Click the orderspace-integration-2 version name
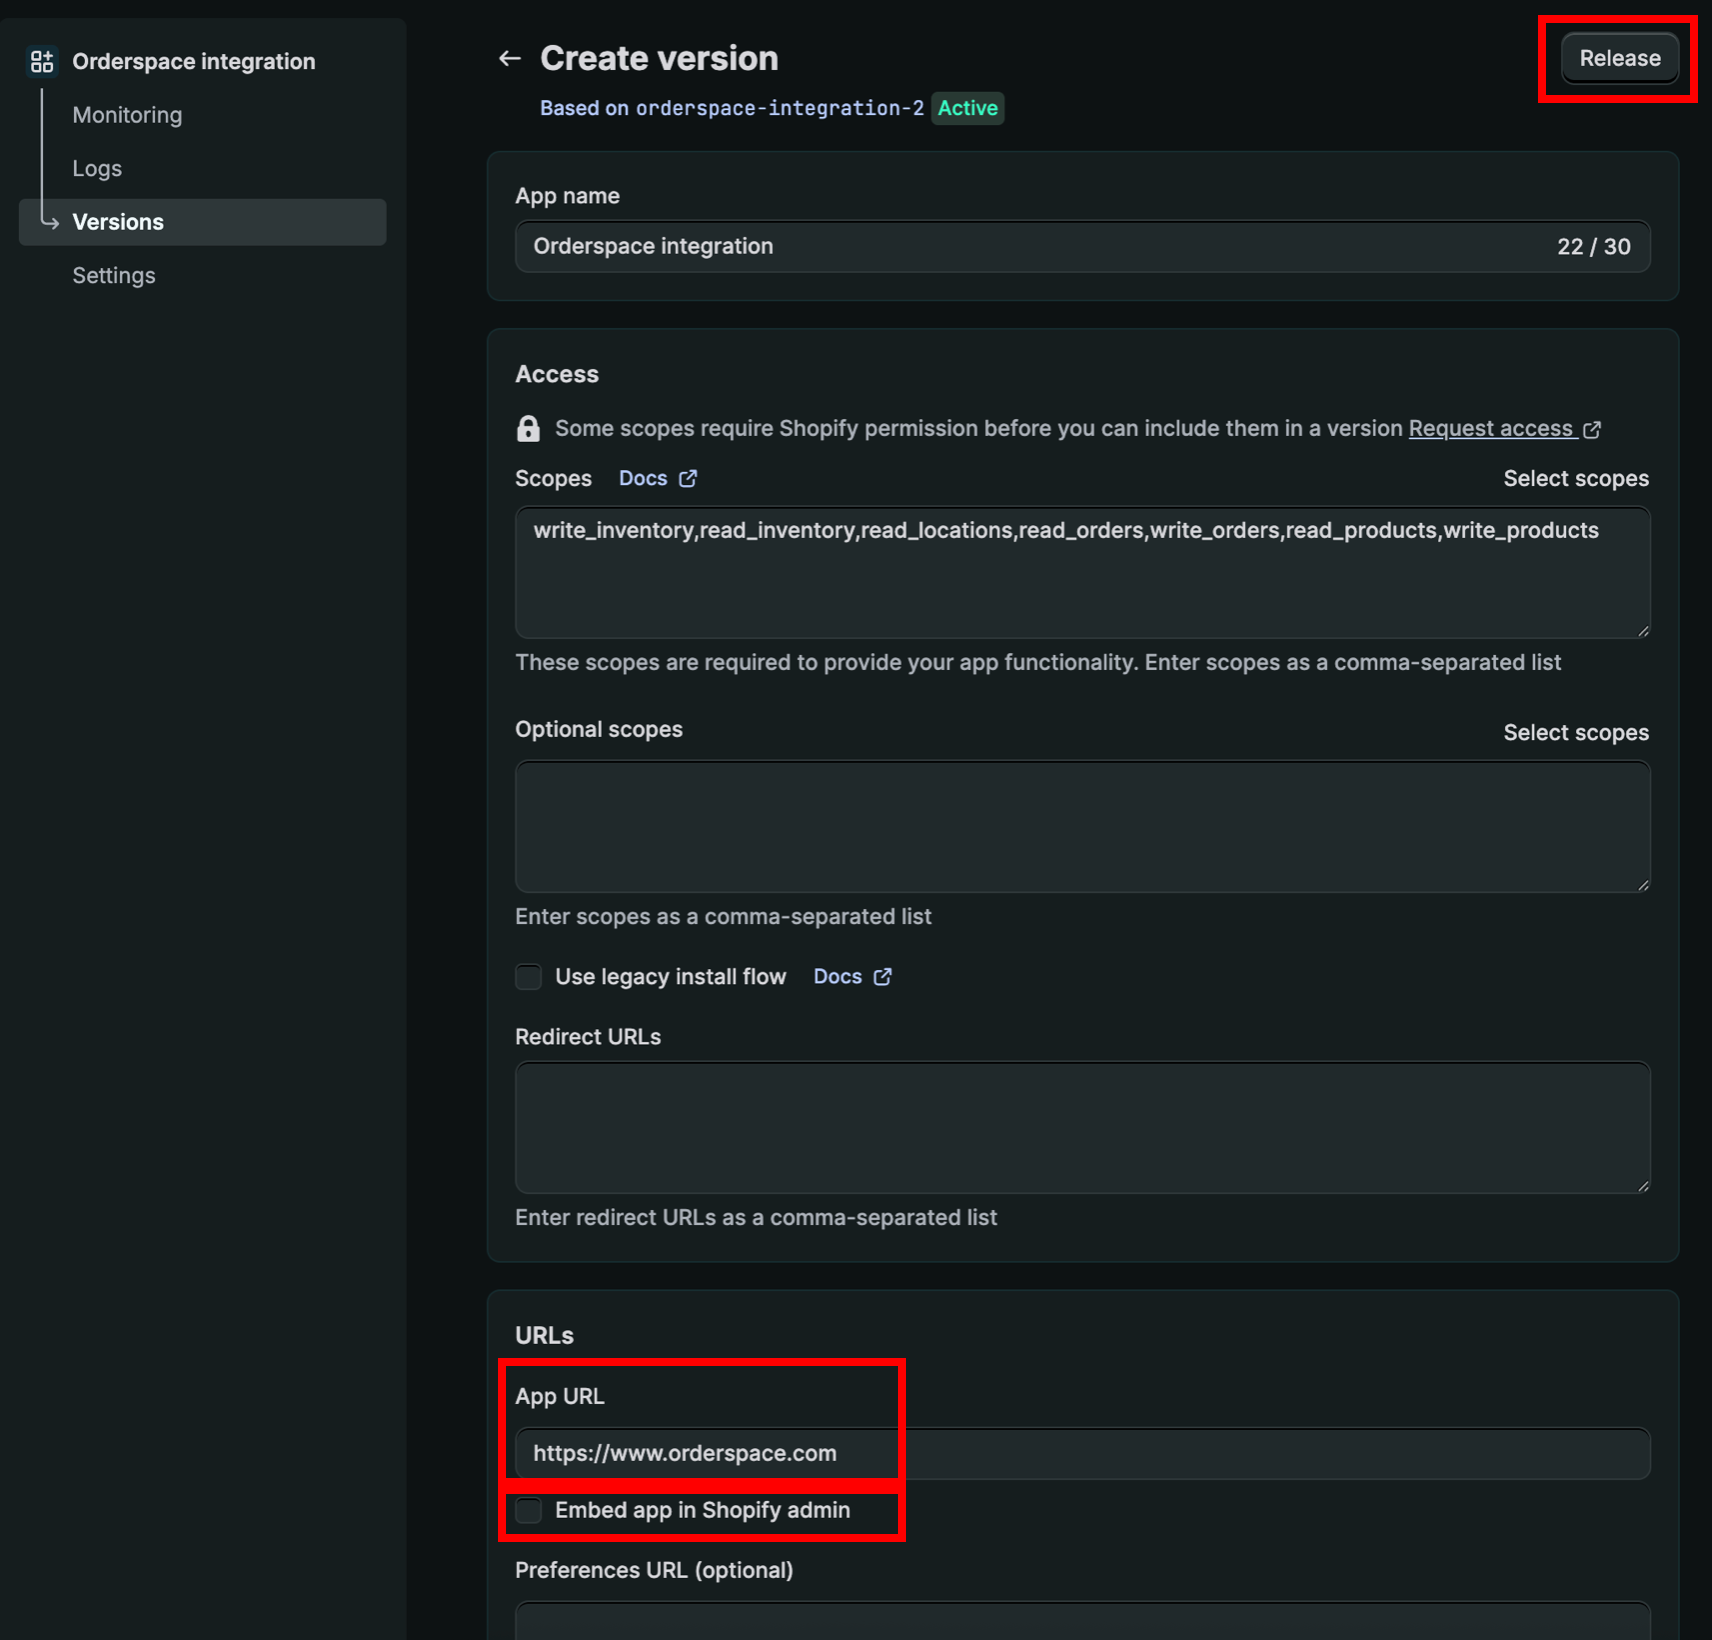The image size is (1712, 1640). [780, 108]
